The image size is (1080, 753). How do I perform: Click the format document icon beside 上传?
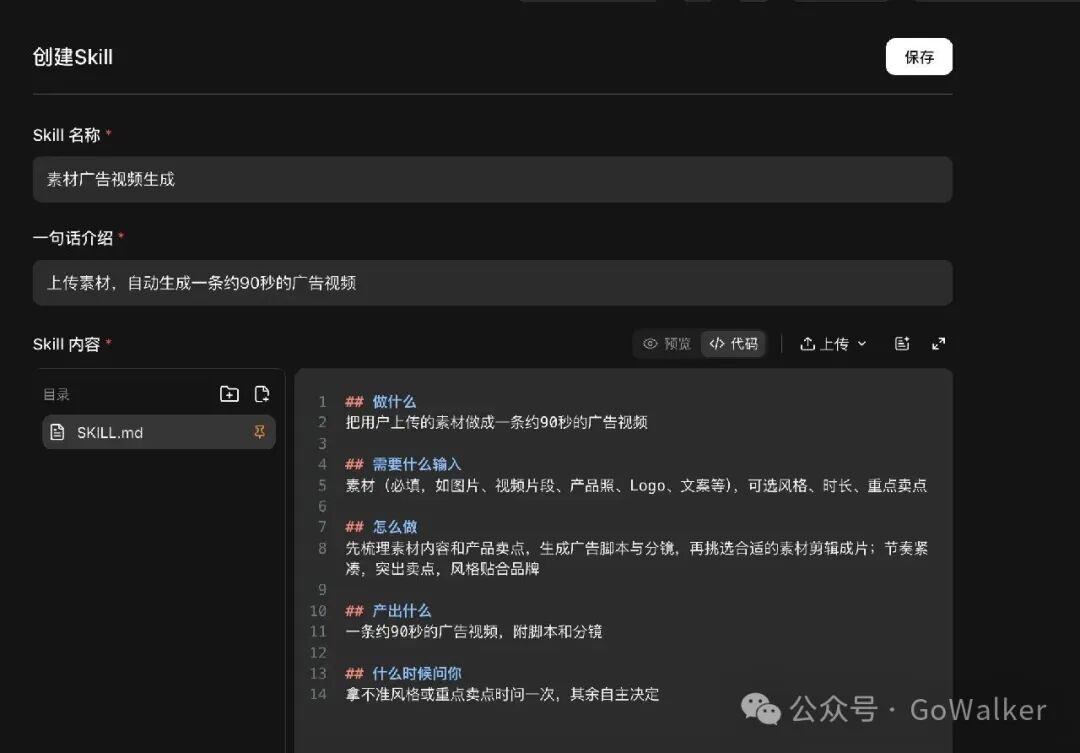tap(902, 343)
